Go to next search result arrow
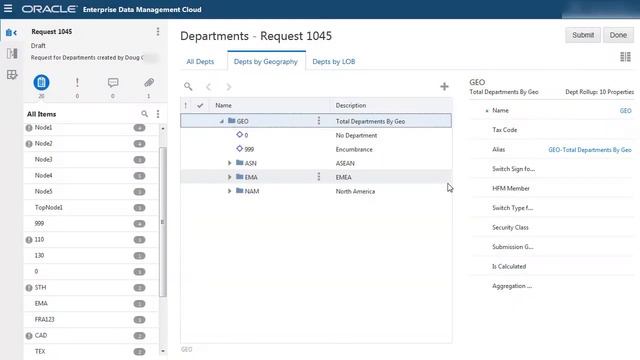 click(229, 87)
